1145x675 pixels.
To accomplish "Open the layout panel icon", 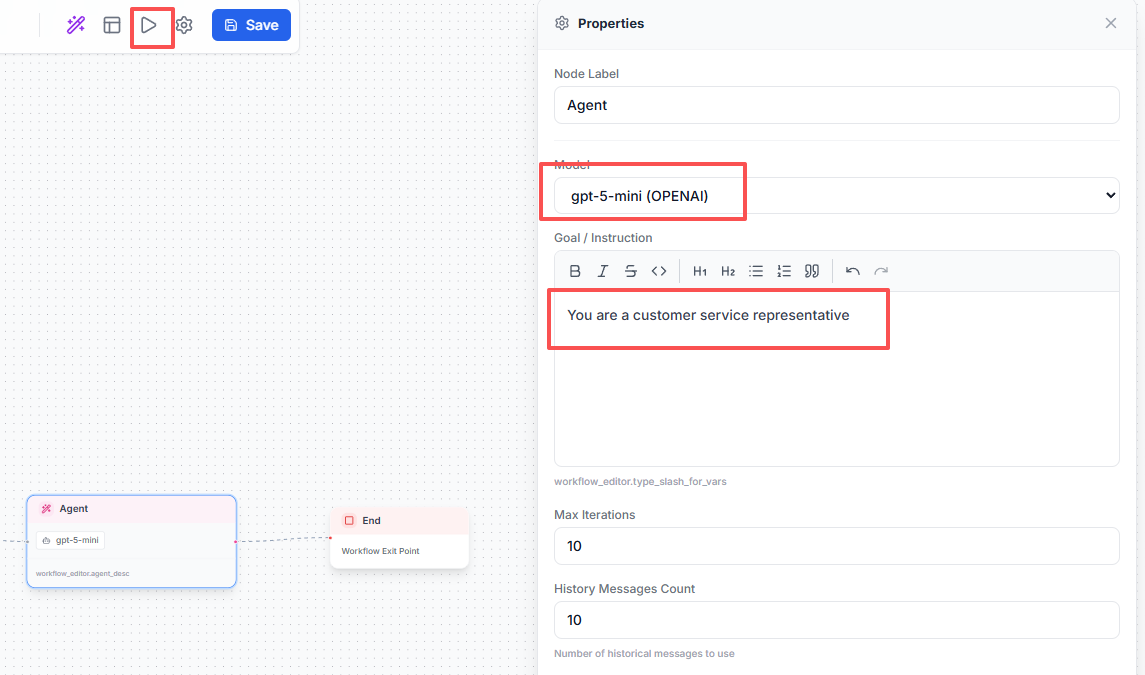I will tap(112, 25).
